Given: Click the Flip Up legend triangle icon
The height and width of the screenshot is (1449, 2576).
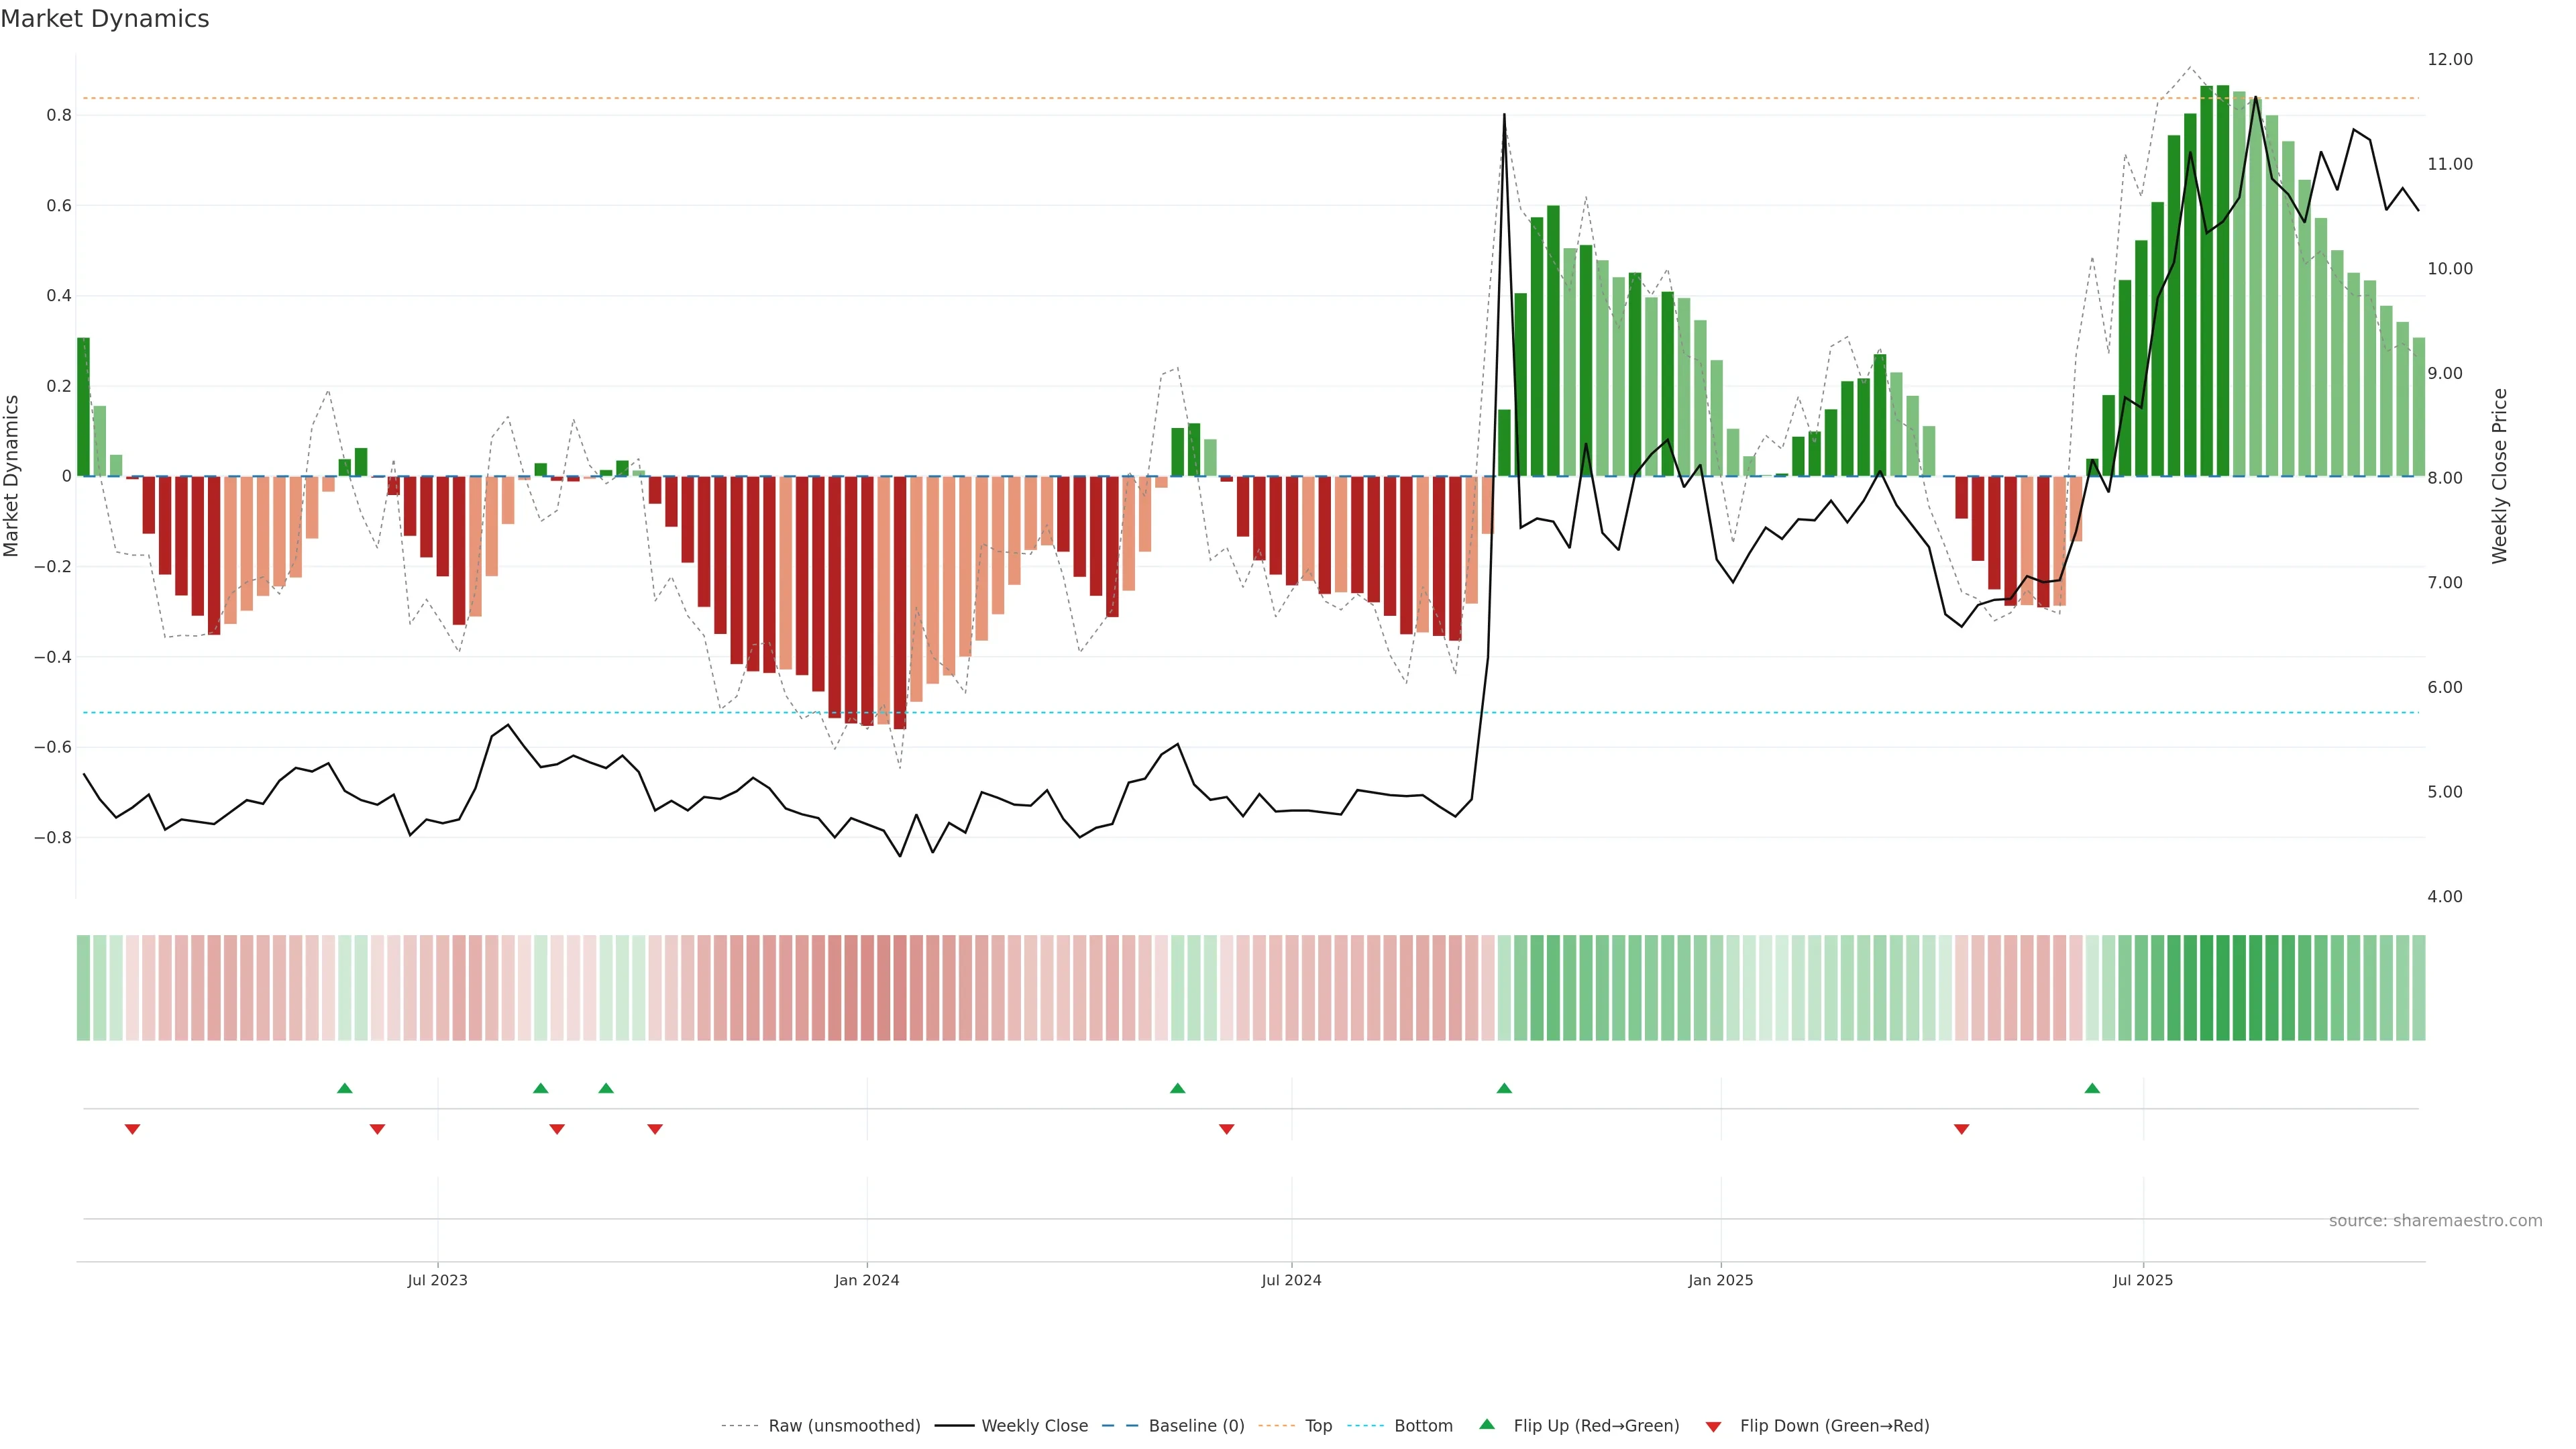Looking at the screenshot, I should (1487, 1424).
